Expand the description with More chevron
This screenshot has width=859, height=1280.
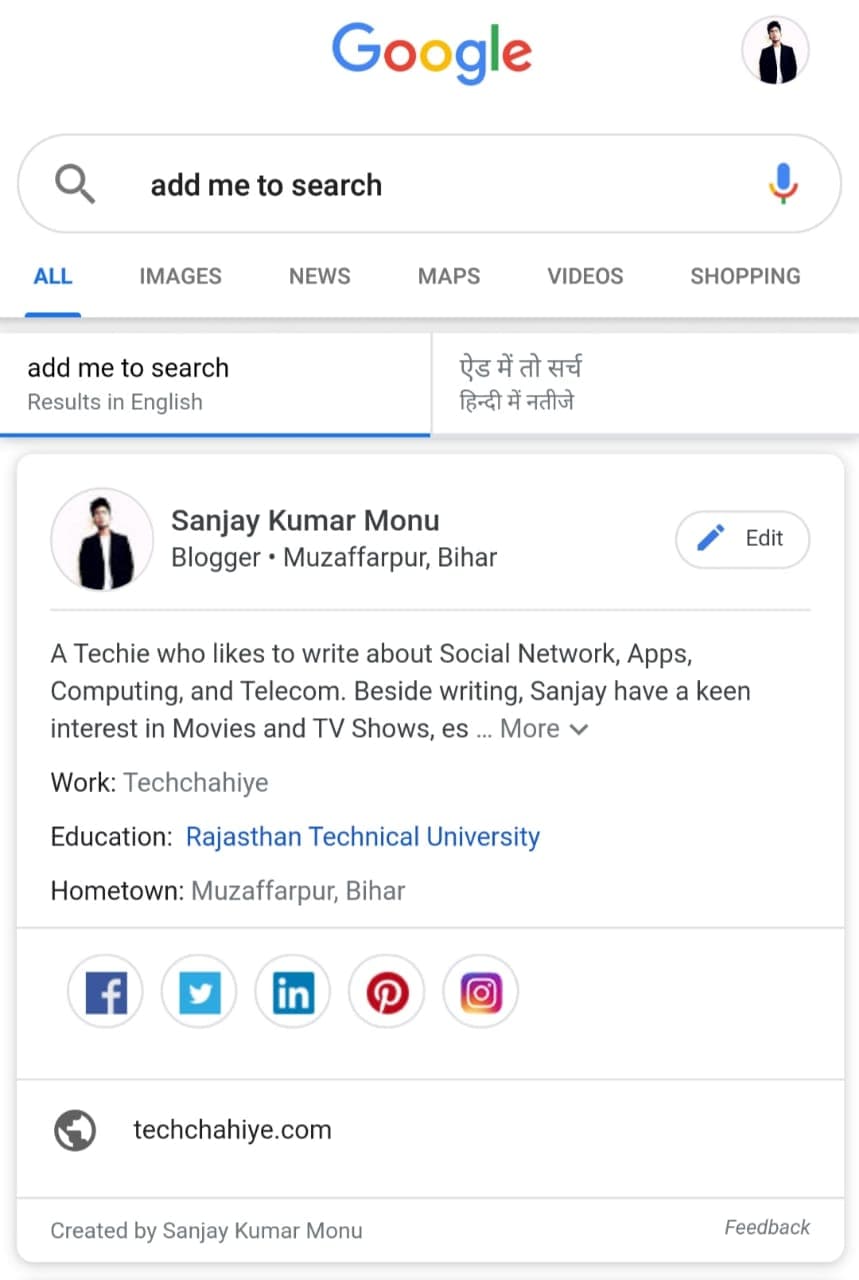[545, 729]
